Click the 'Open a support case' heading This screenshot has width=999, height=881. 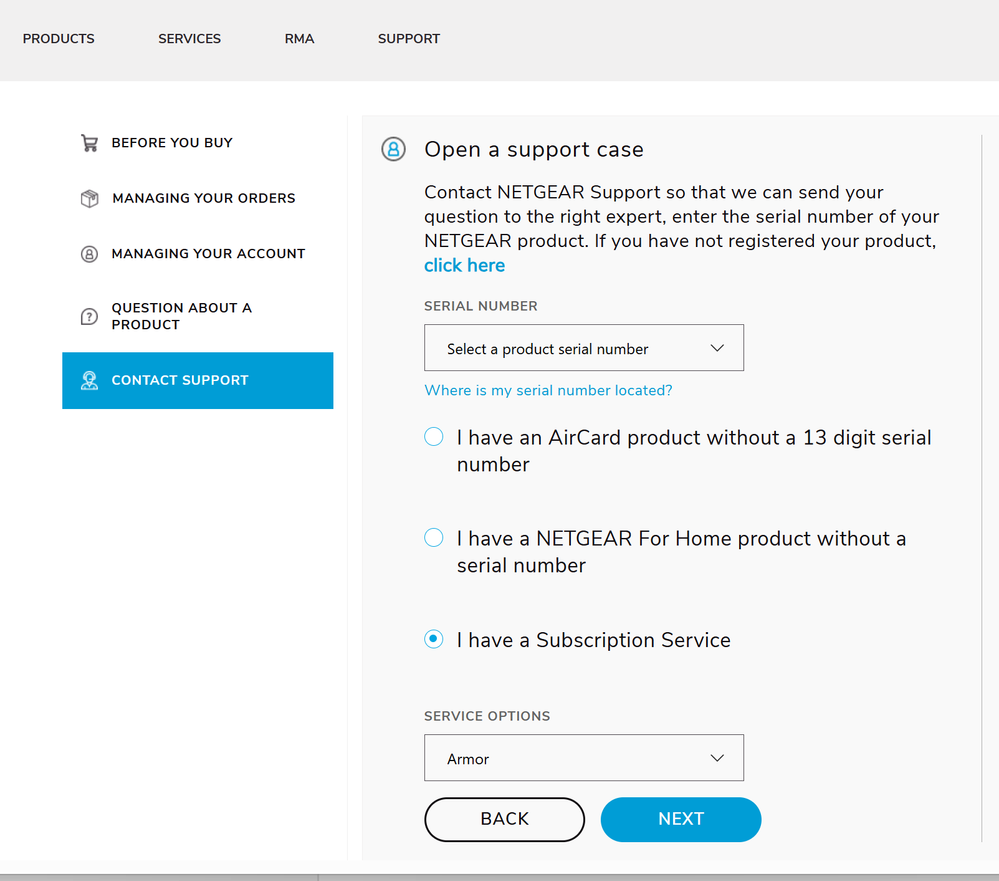(x=534, y=149)
